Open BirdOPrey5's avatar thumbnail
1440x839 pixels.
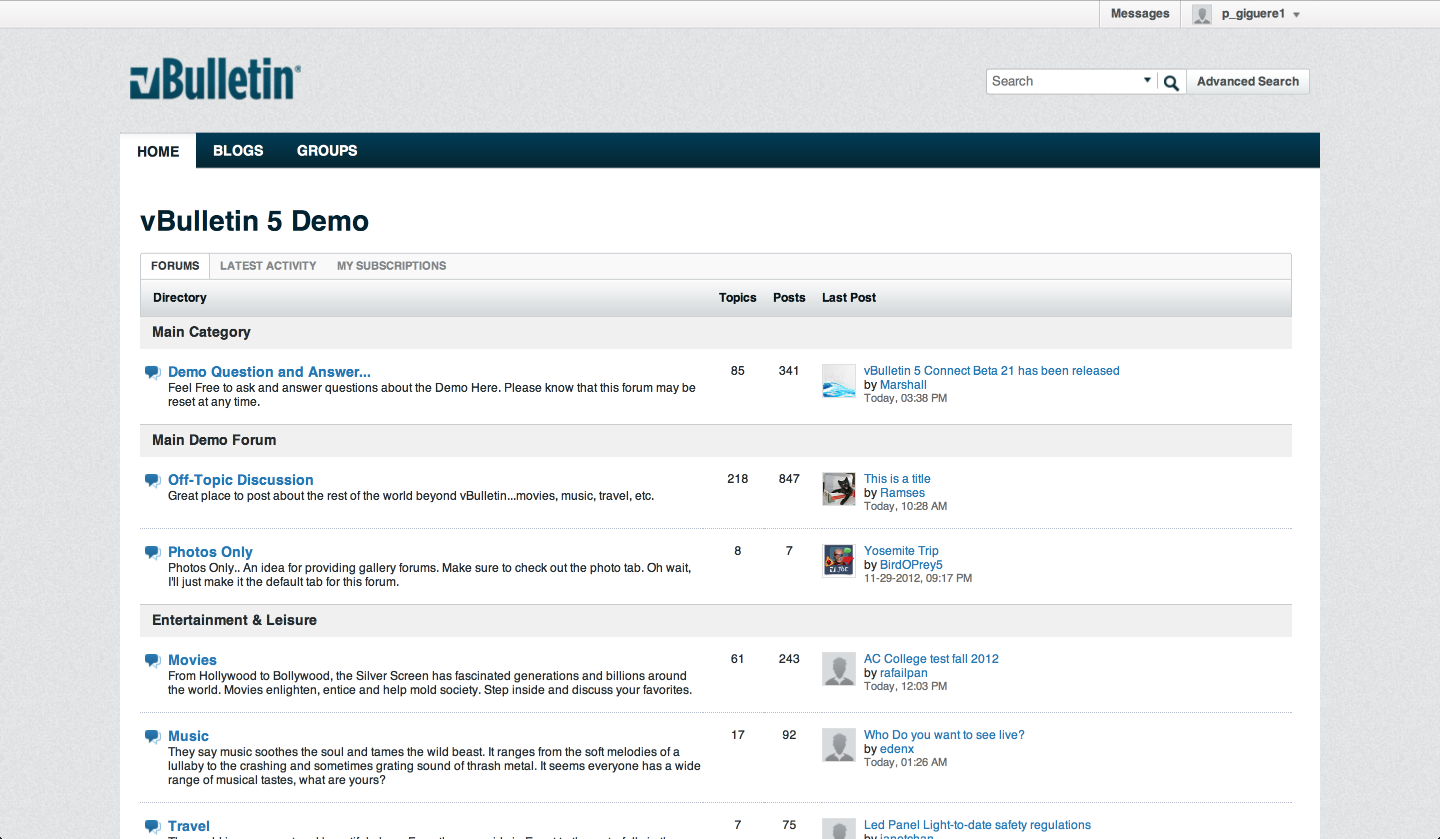tap(839, 561)
